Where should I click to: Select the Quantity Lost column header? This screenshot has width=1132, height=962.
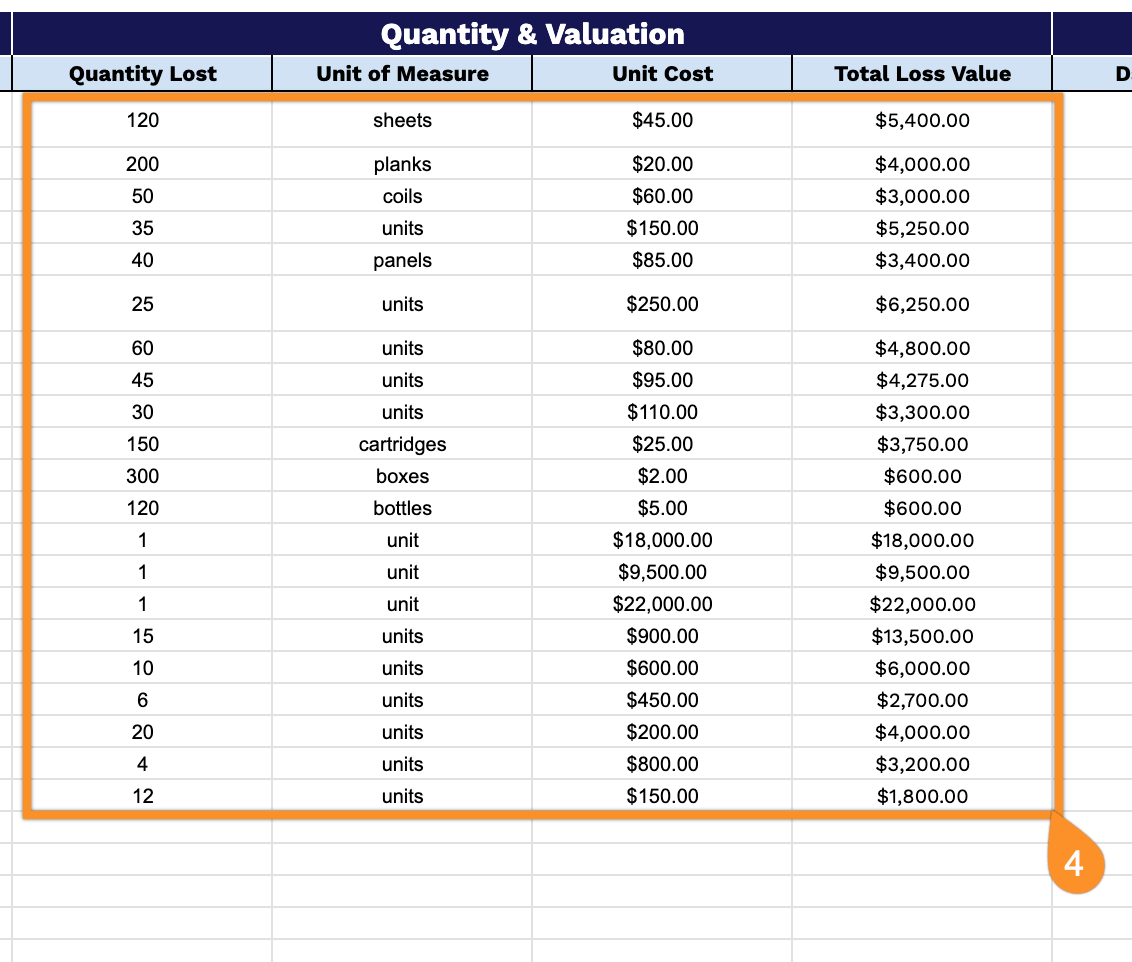[140, 73]
